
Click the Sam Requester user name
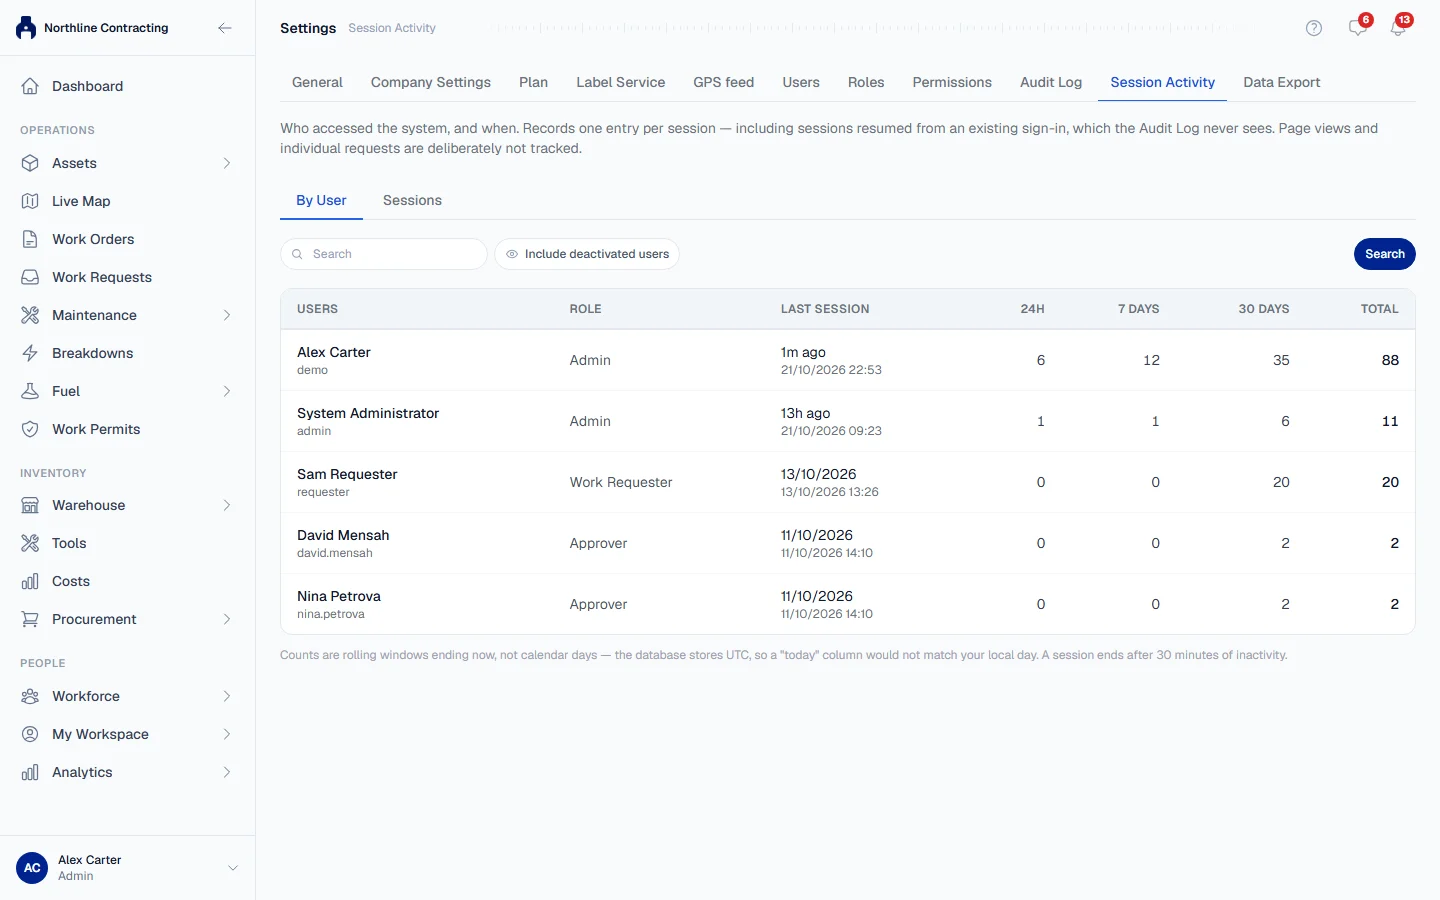[347, 474]
